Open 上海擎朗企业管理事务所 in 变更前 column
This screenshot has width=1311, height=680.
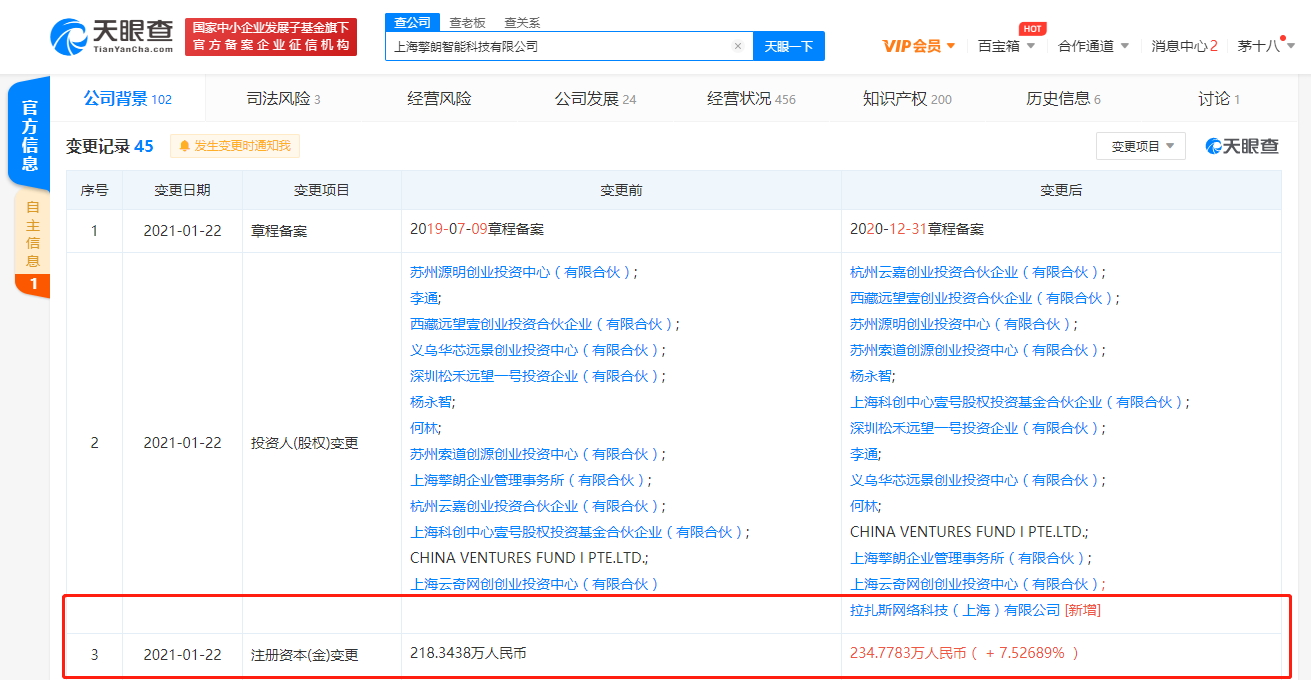(528, 480)
